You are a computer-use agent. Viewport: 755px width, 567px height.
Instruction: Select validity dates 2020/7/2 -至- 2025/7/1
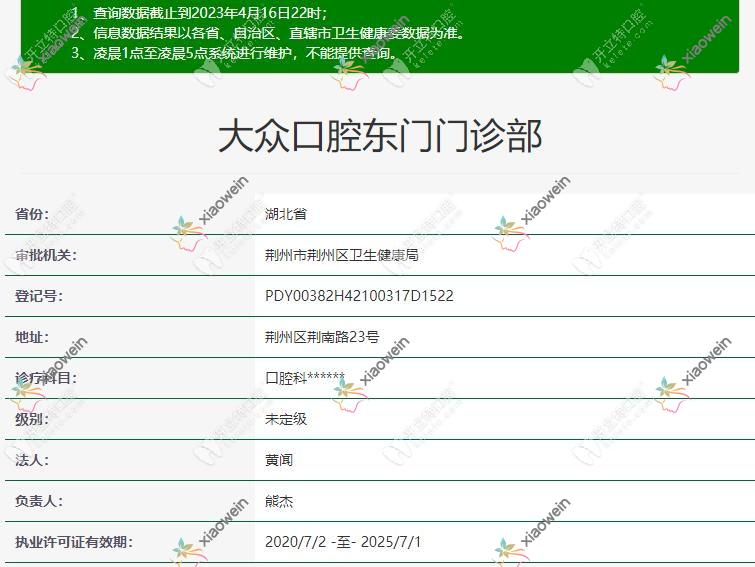[343, 542]
